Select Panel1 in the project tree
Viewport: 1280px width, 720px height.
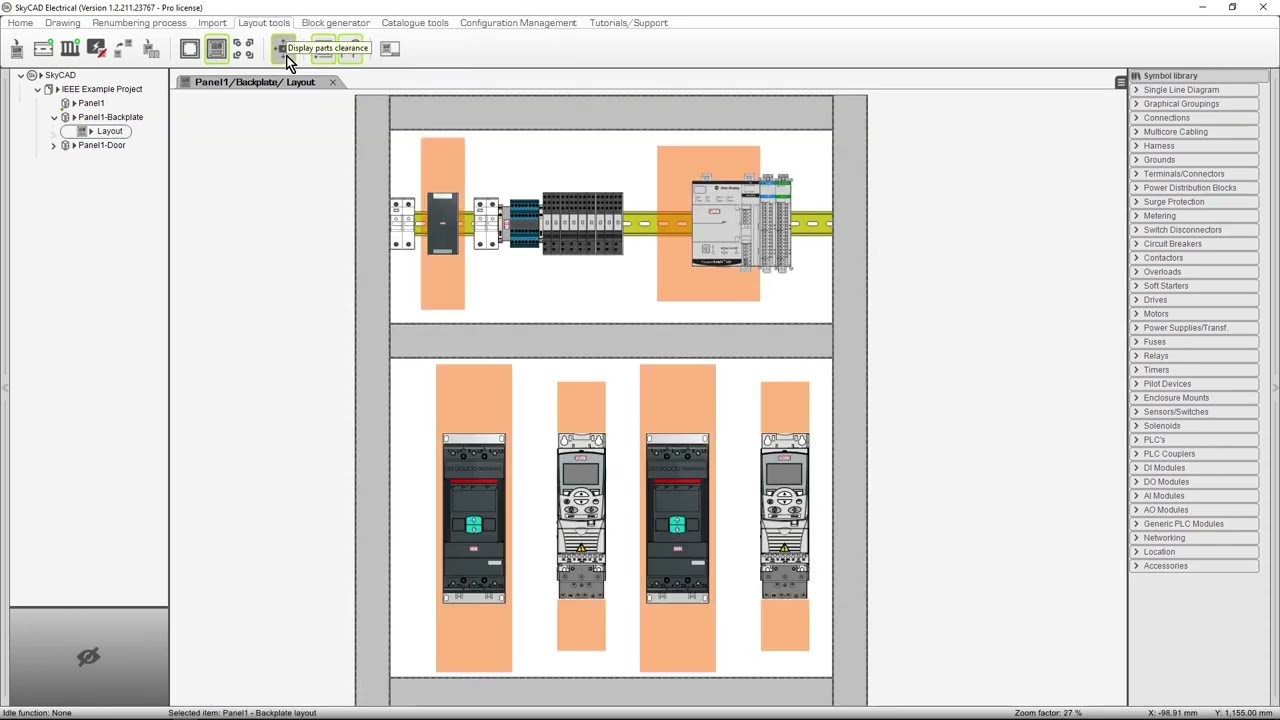pyautogui.click(x=91, y=103)
